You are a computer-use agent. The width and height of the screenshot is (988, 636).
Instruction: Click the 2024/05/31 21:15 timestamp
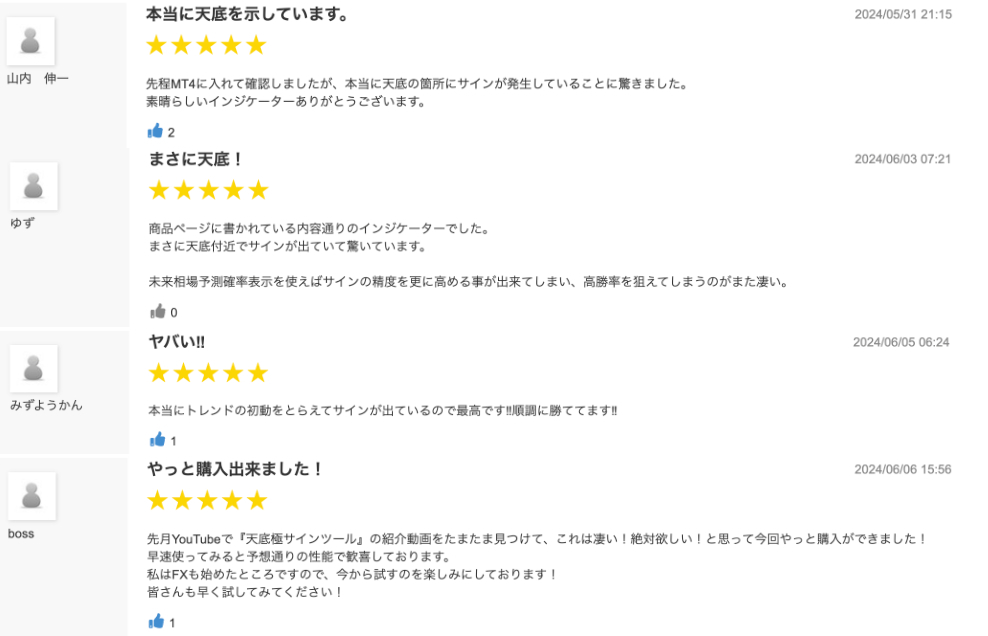point(903,15)
